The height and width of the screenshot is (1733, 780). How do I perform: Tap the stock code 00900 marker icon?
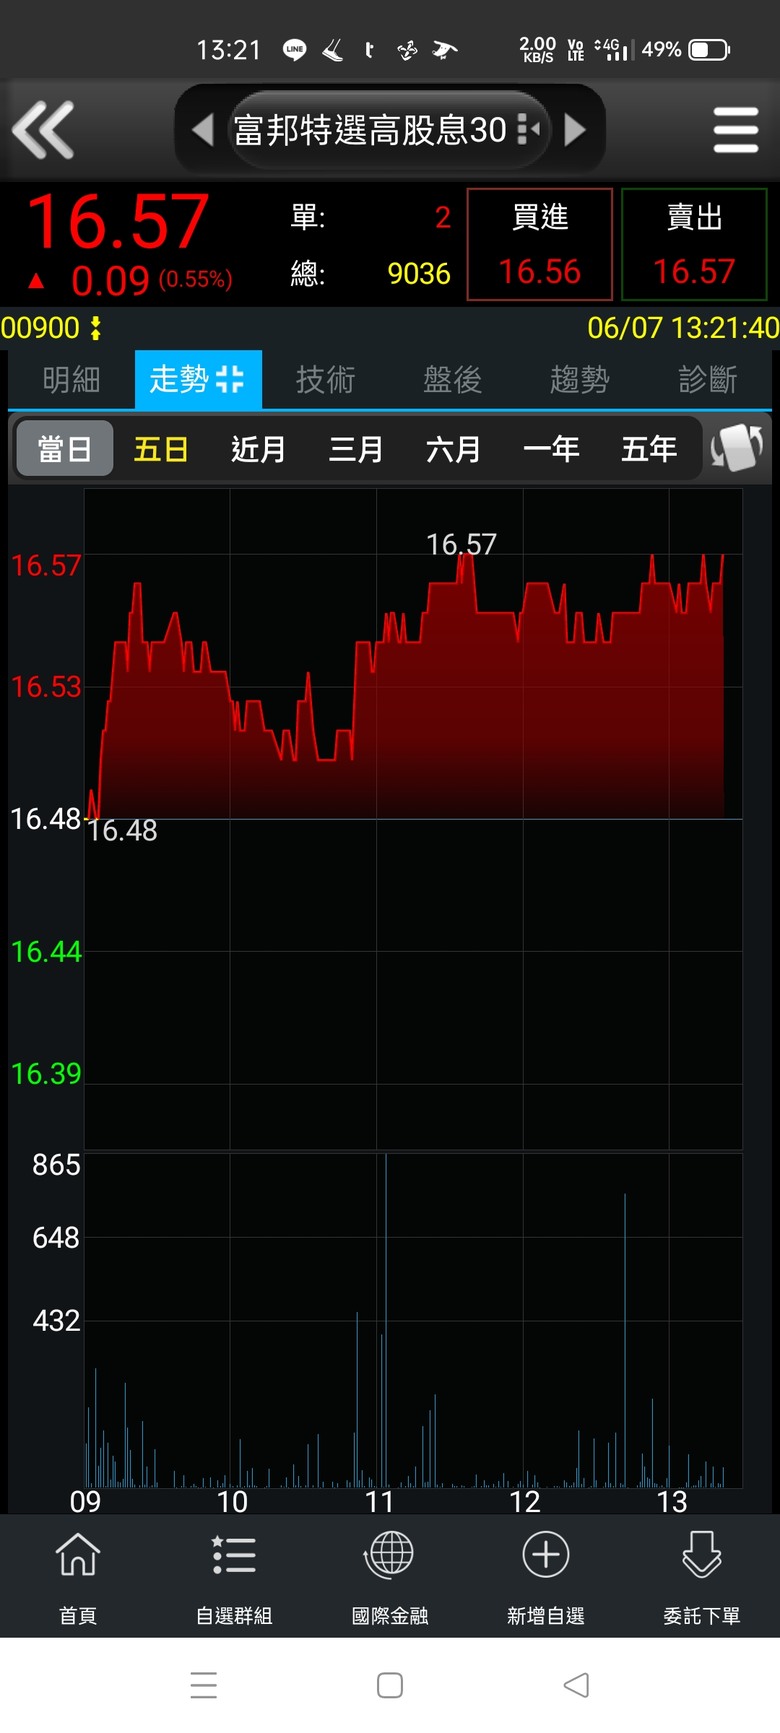point(96,328)
